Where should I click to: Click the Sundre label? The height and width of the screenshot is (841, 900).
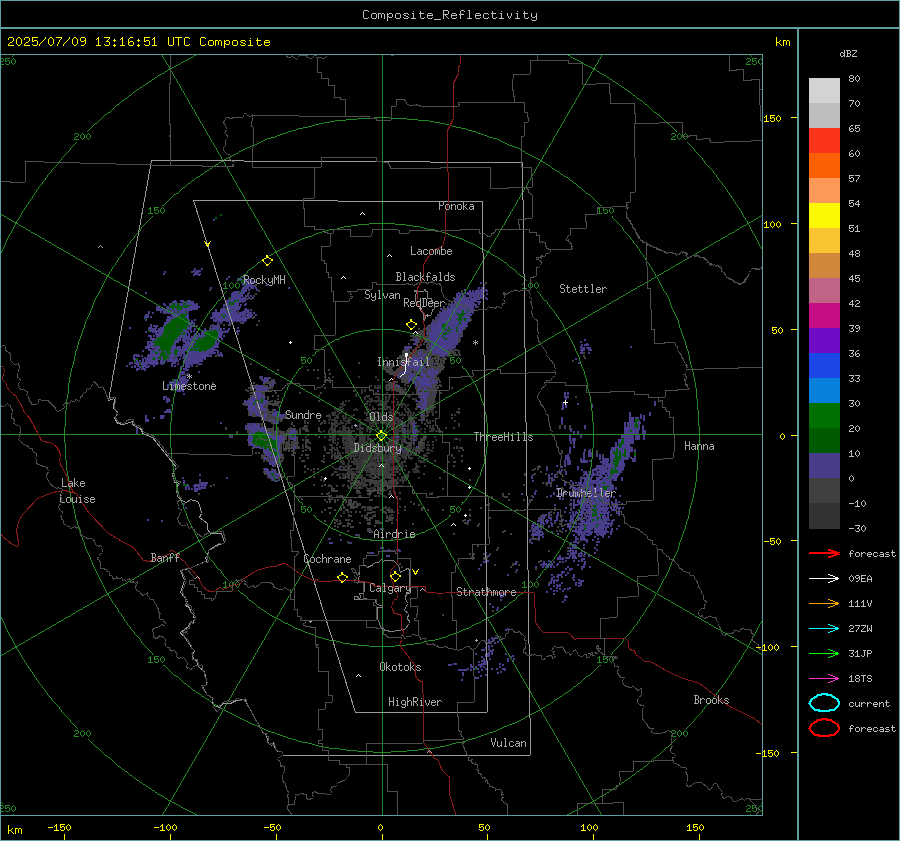[303, 414]
